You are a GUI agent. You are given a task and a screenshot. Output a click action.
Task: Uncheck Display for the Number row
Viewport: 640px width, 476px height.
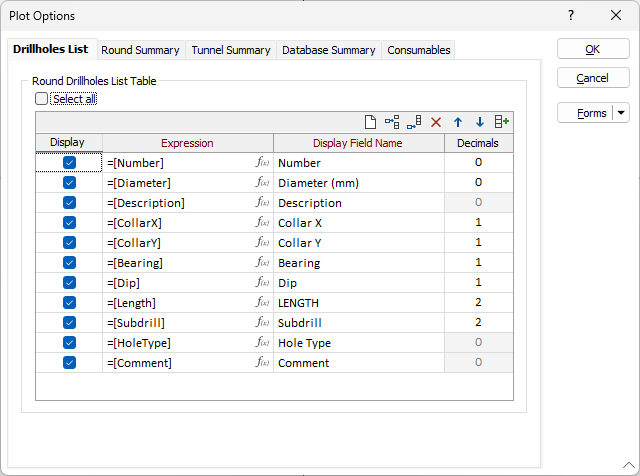click(x=69, y=162)
